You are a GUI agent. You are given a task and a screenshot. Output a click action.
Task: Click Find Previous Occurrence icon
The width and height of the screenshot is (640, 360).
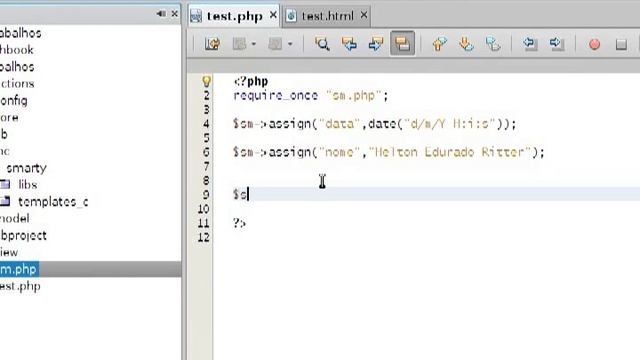349,43
